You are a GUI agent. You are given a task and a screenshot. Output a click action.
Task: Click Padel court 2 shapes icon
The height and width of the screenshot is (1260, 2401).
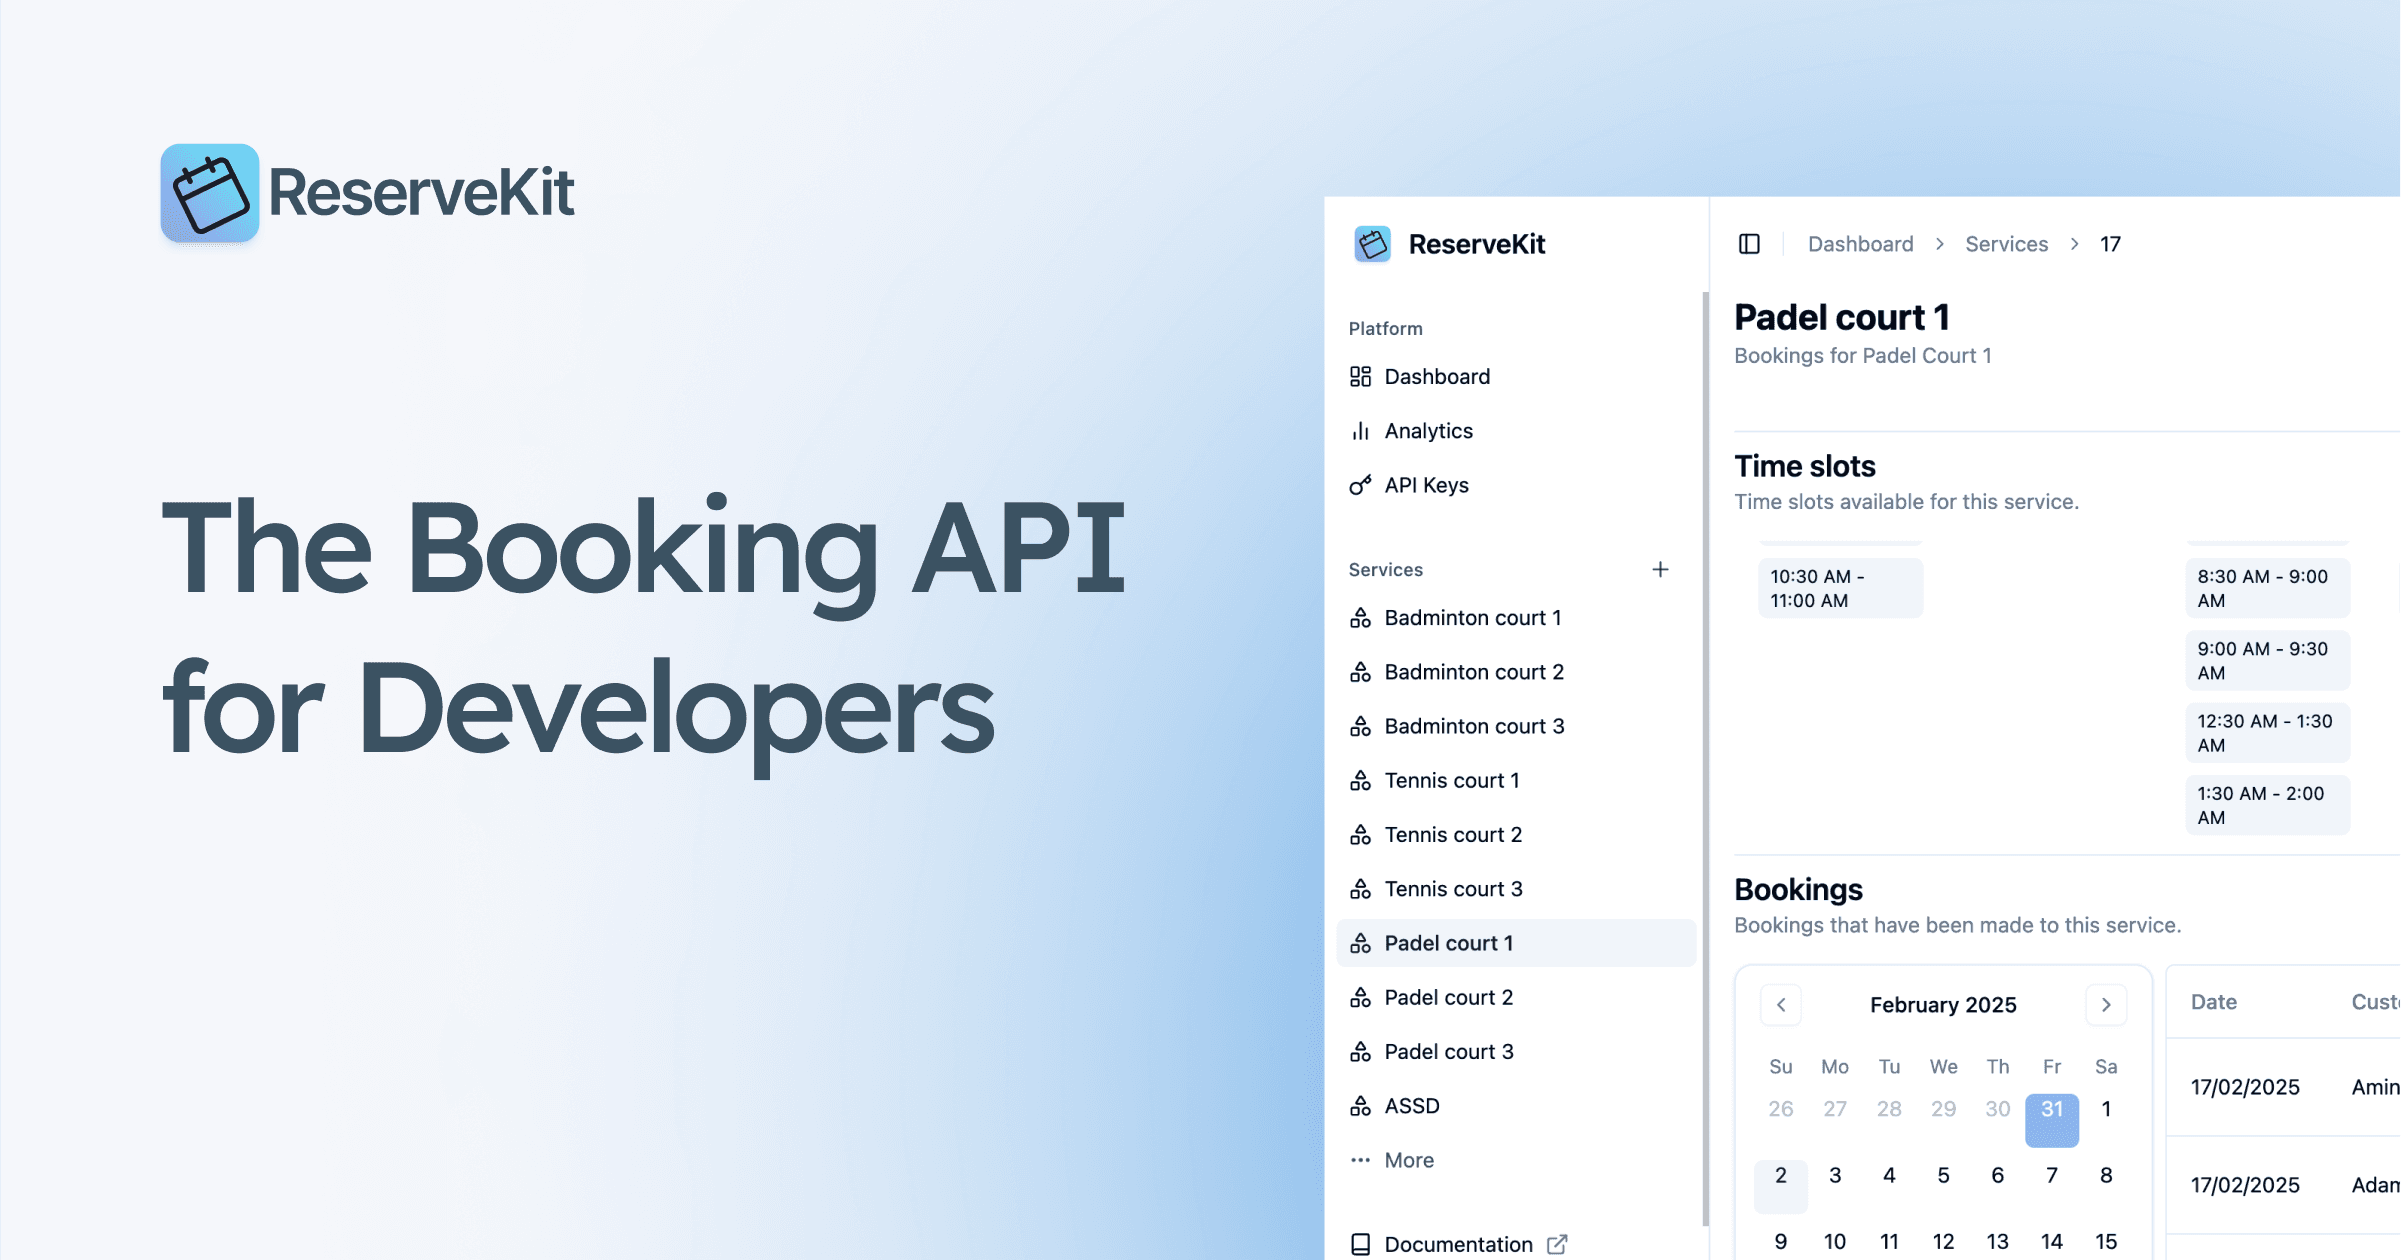[x=1360, y=997]
